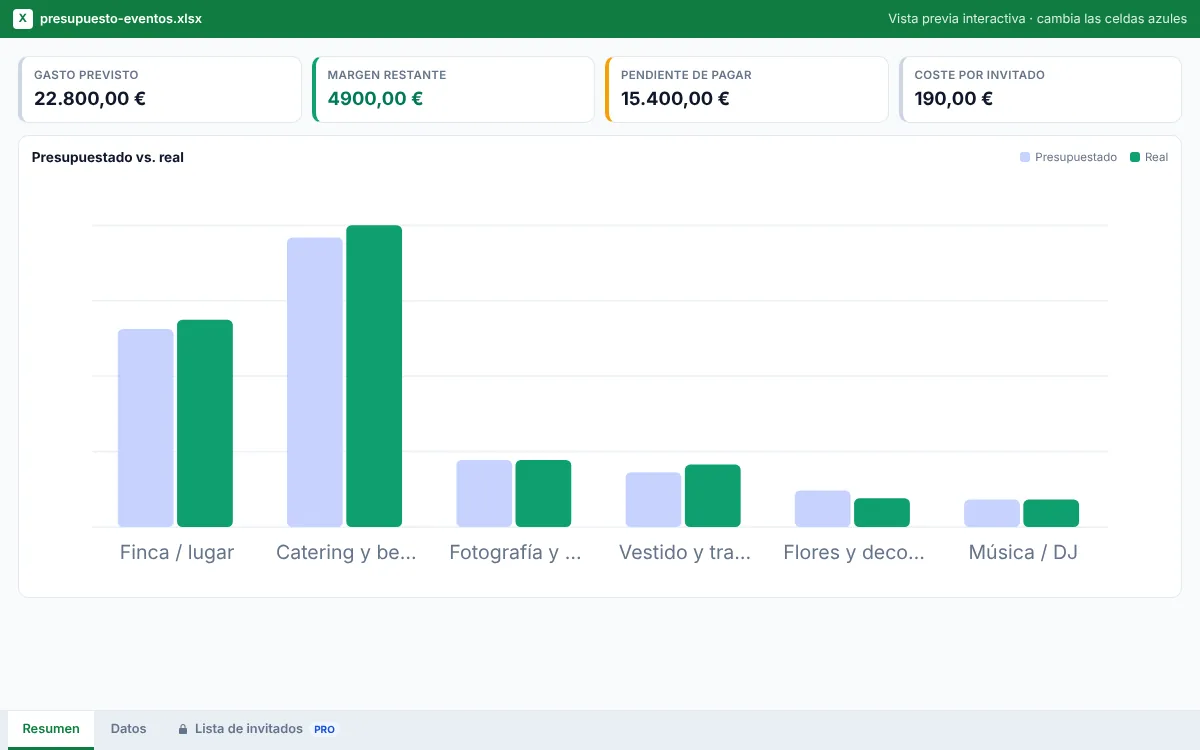This screenshot has height=750, width=1200.
Task: Click the 'Fotografía y ...' axis label
Action: point(515,552)
